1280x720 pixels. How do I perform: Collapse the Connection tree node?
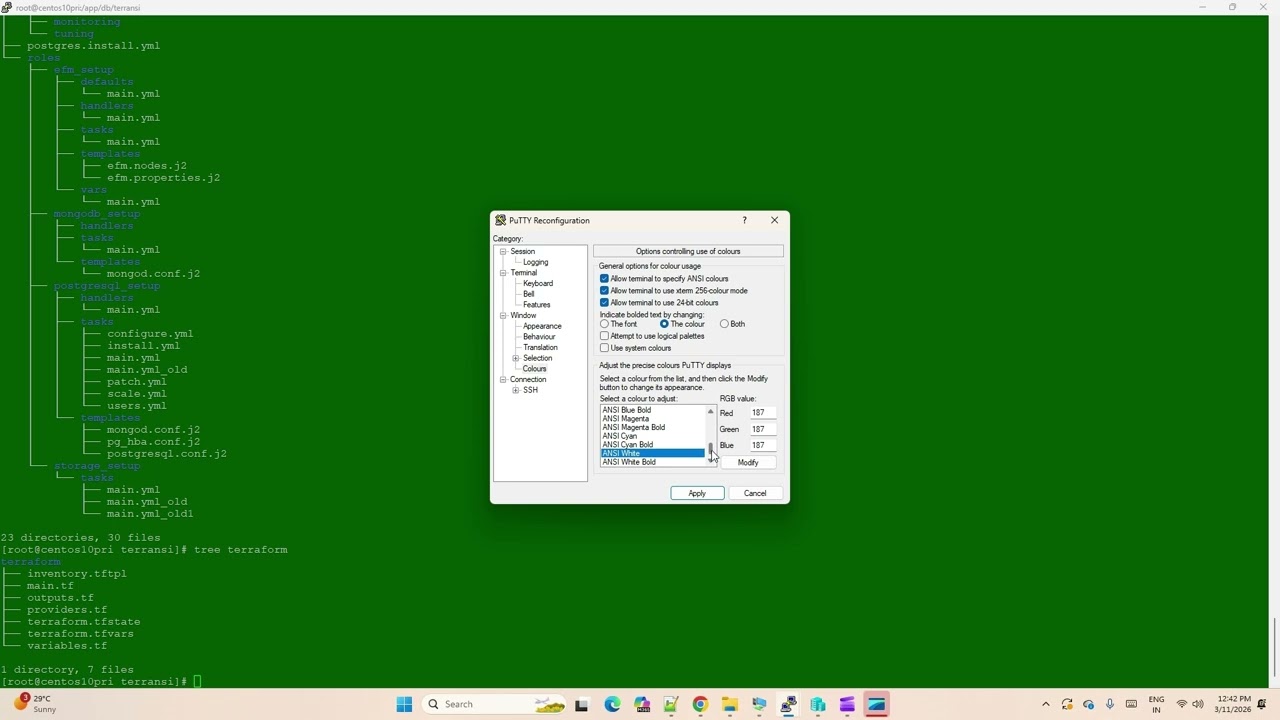coord(503,380)
